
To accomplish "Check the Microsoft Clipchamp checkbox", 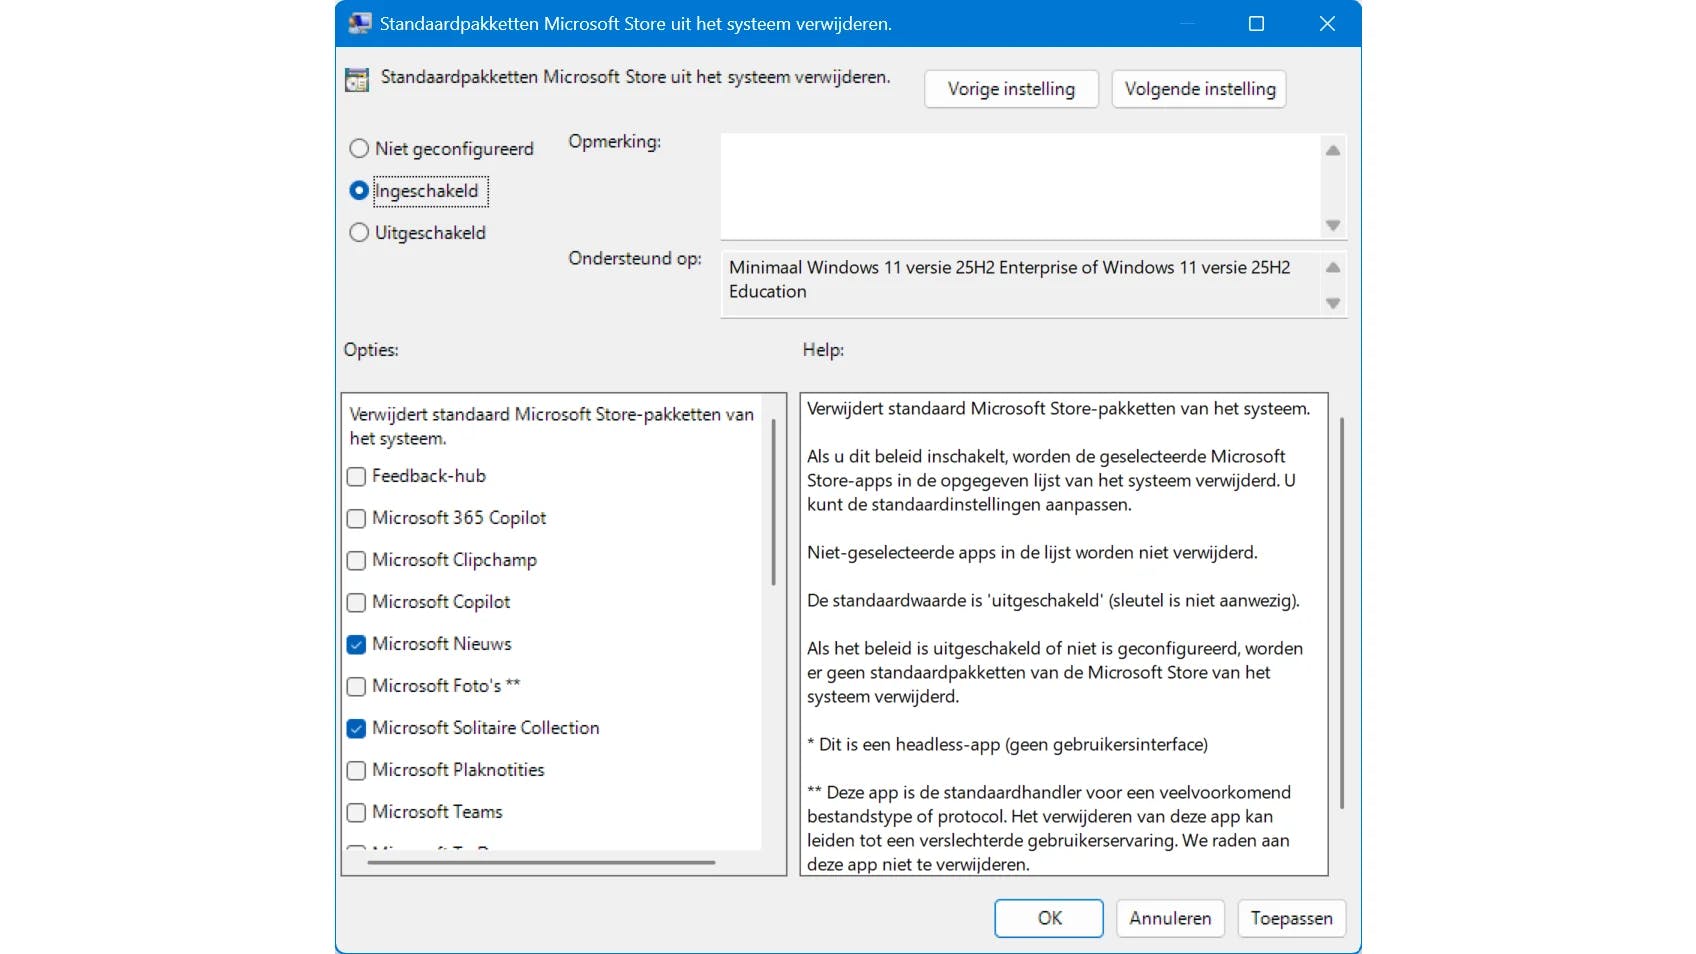I will coord(356,561).
